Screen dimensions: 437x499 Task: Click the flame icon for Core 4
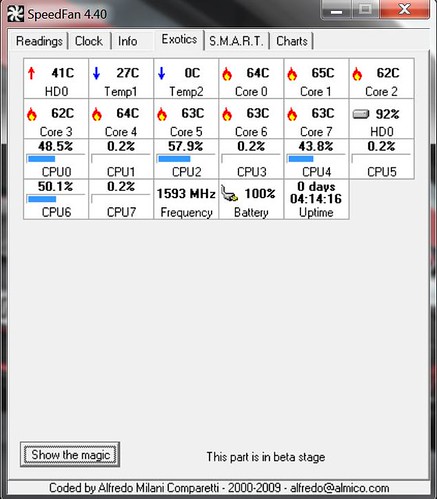[x=97, y=114]
